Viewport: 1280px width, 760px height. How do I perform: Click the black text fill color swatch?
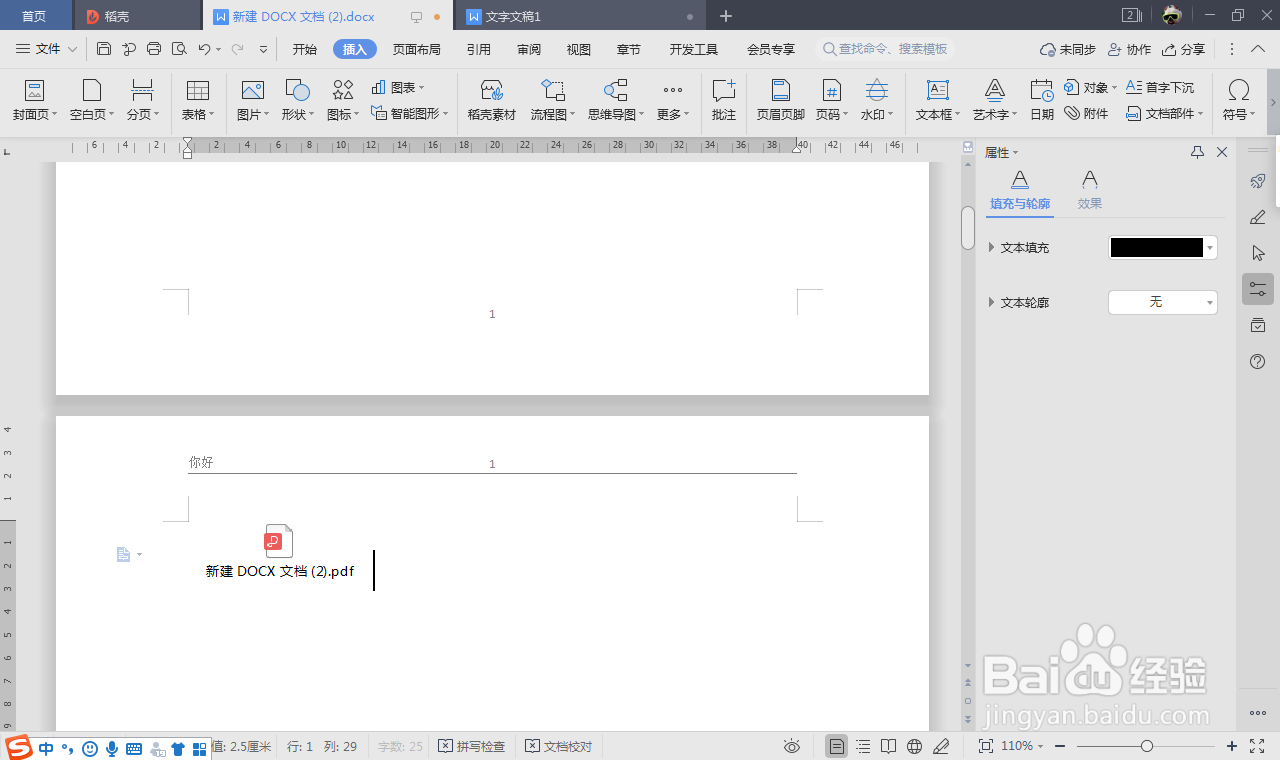click(1157, 247)
